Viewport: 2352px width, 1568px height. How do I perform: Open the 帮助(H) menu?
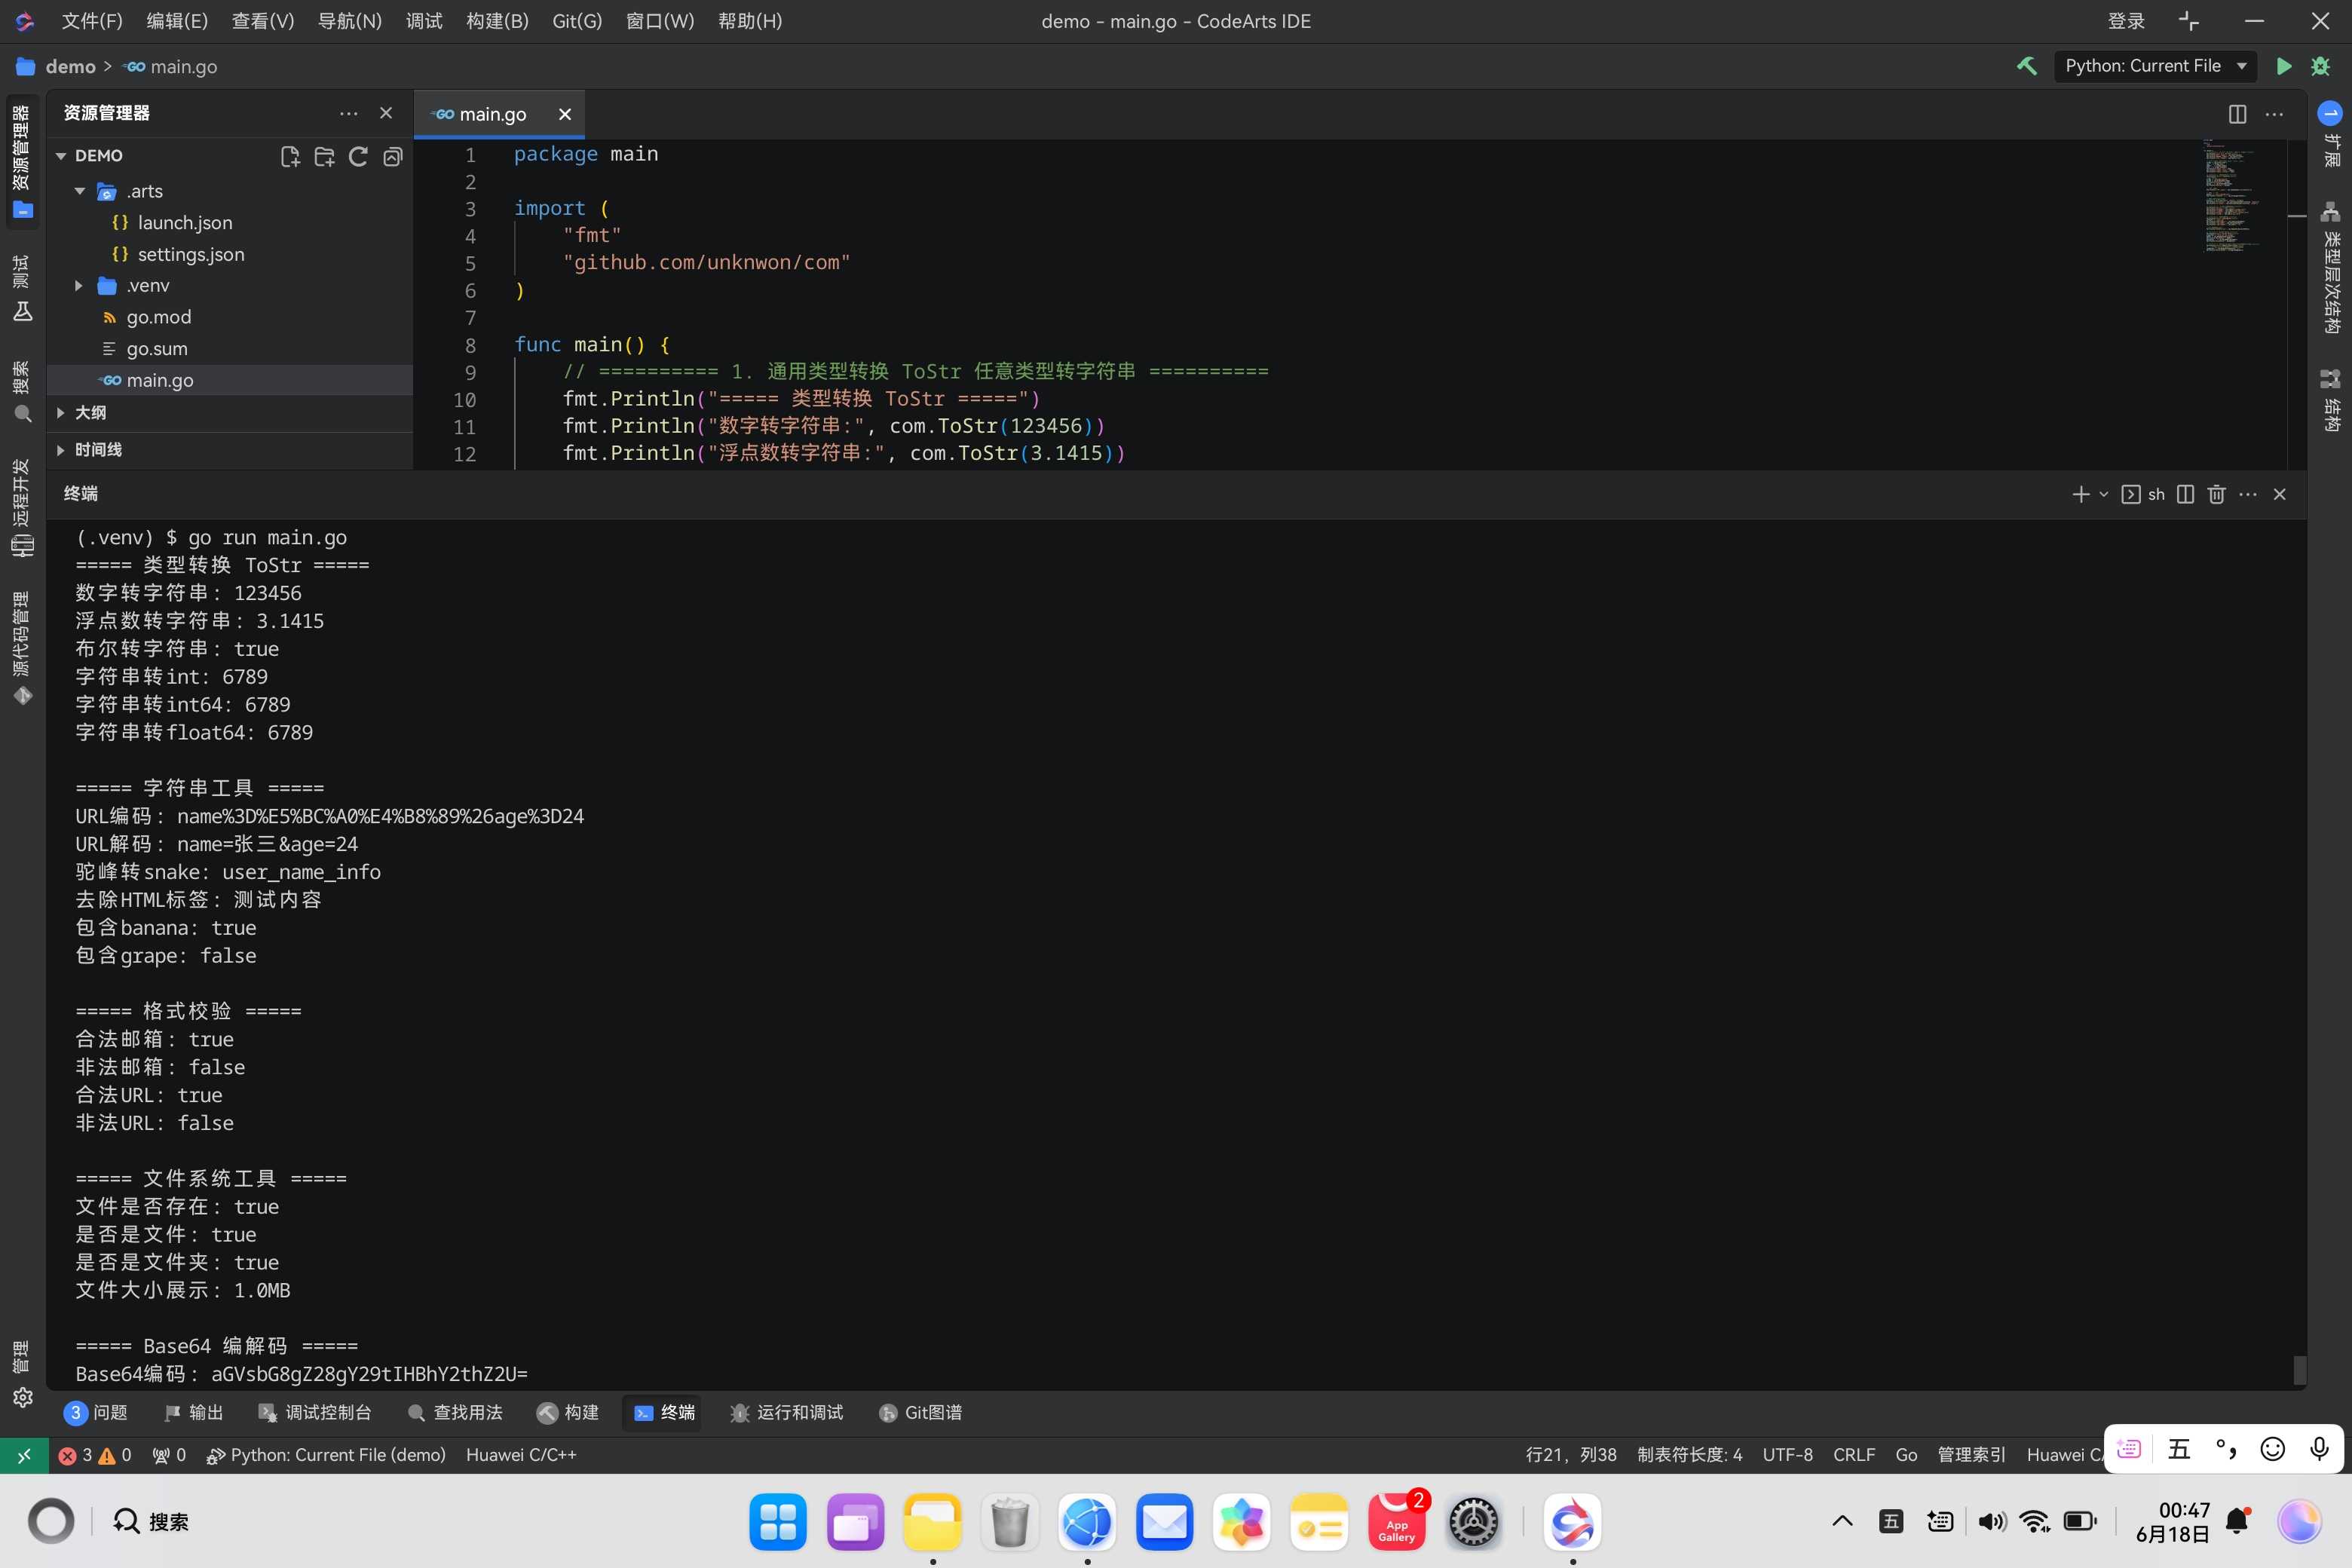[750, 21]
